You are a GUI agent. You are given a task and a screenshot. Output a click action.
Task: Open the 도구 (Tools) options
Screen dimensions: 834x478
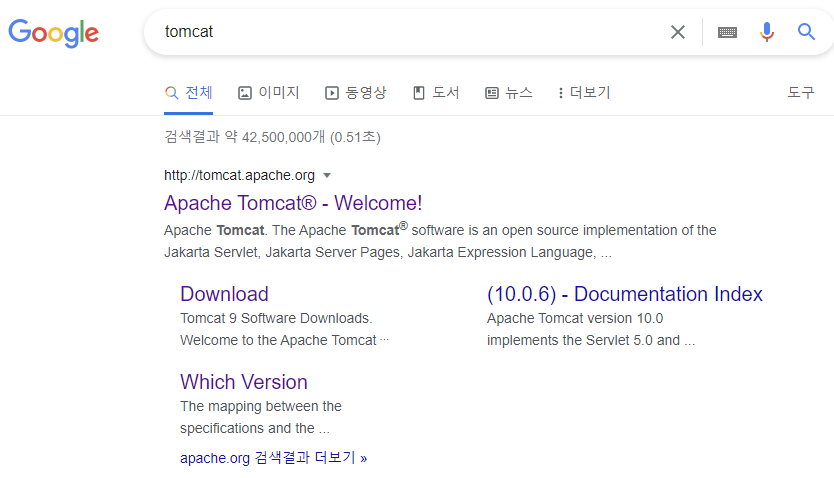click(800, 93)
